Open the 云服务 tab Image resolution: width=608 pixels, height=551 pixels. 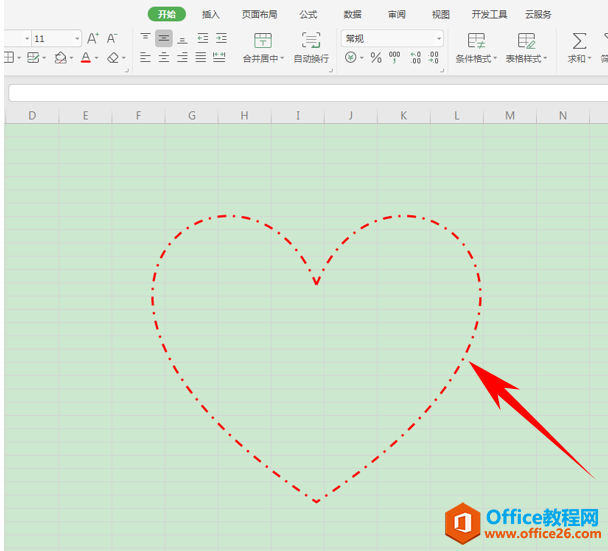(538, 15)
